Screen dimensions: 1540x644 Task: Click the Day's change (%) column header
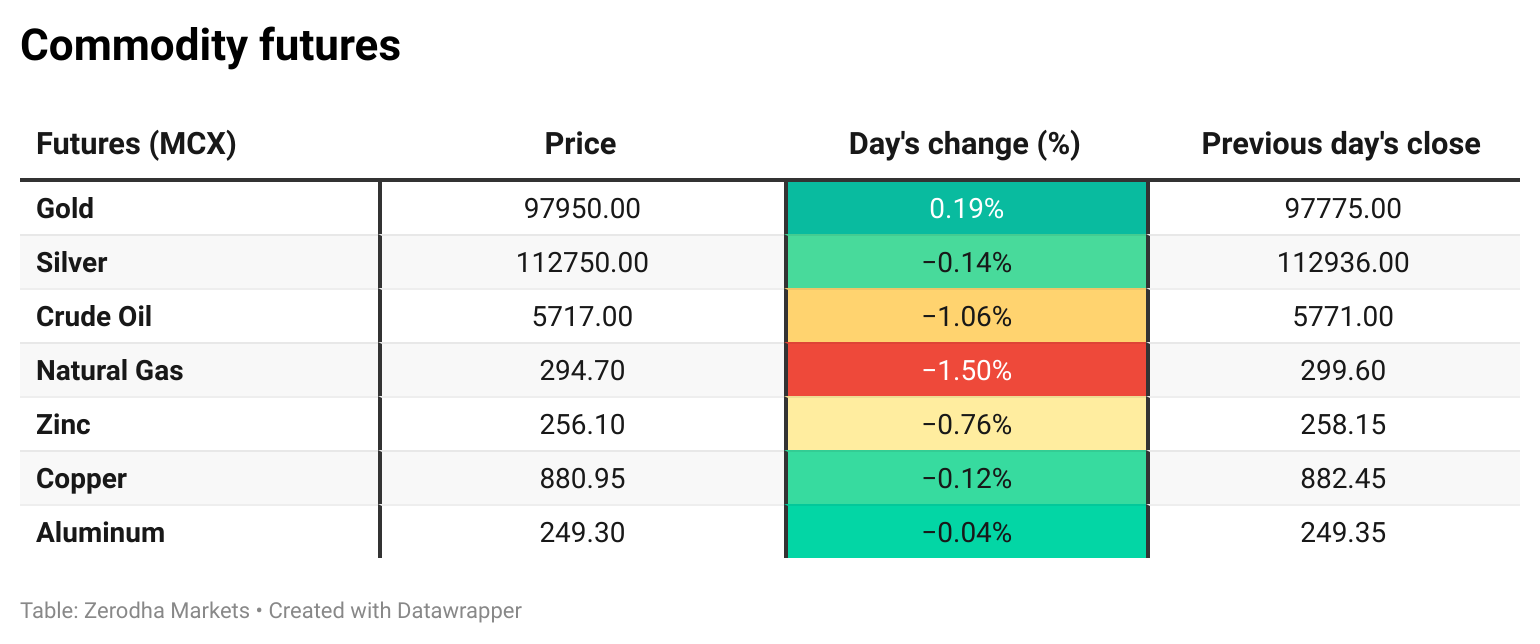pos(964,144)
